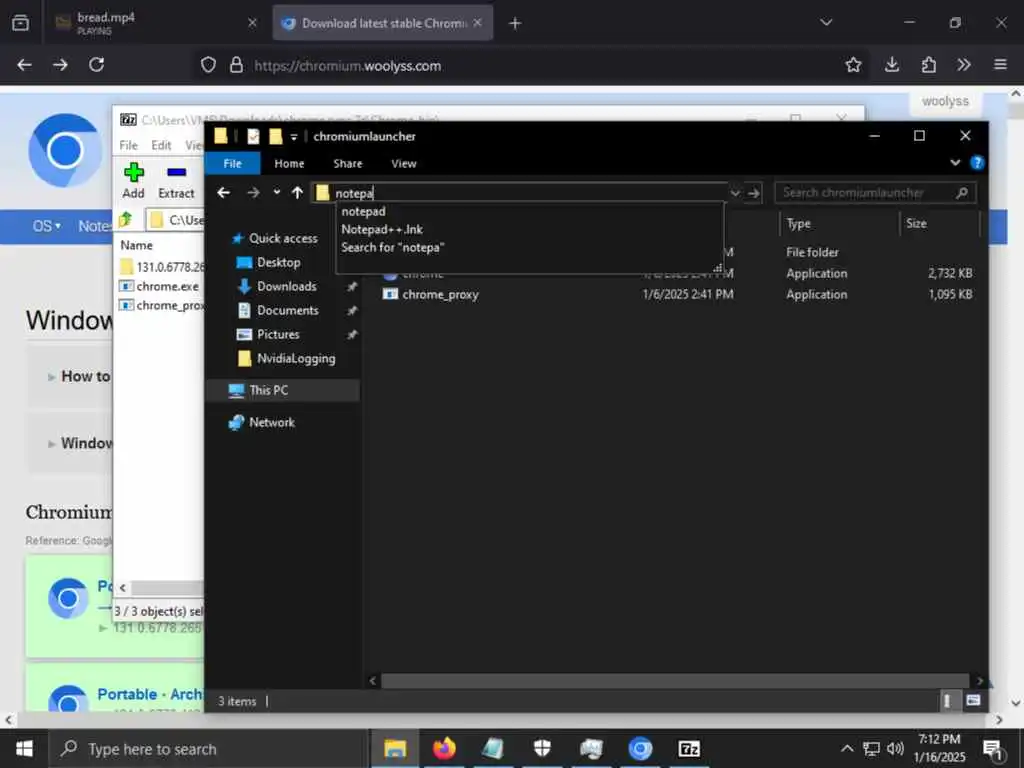Open a new browser tab

(515, 24)
